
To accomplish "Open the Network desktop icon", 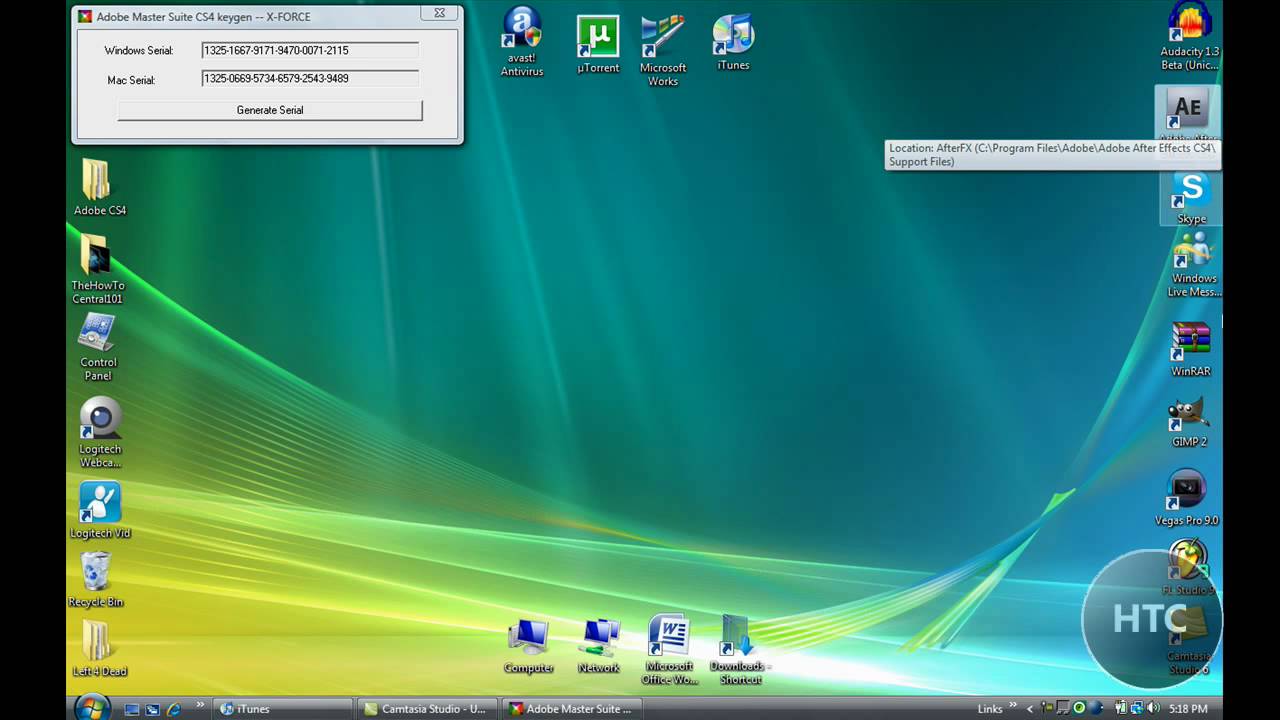I will (x=599, y=645).
